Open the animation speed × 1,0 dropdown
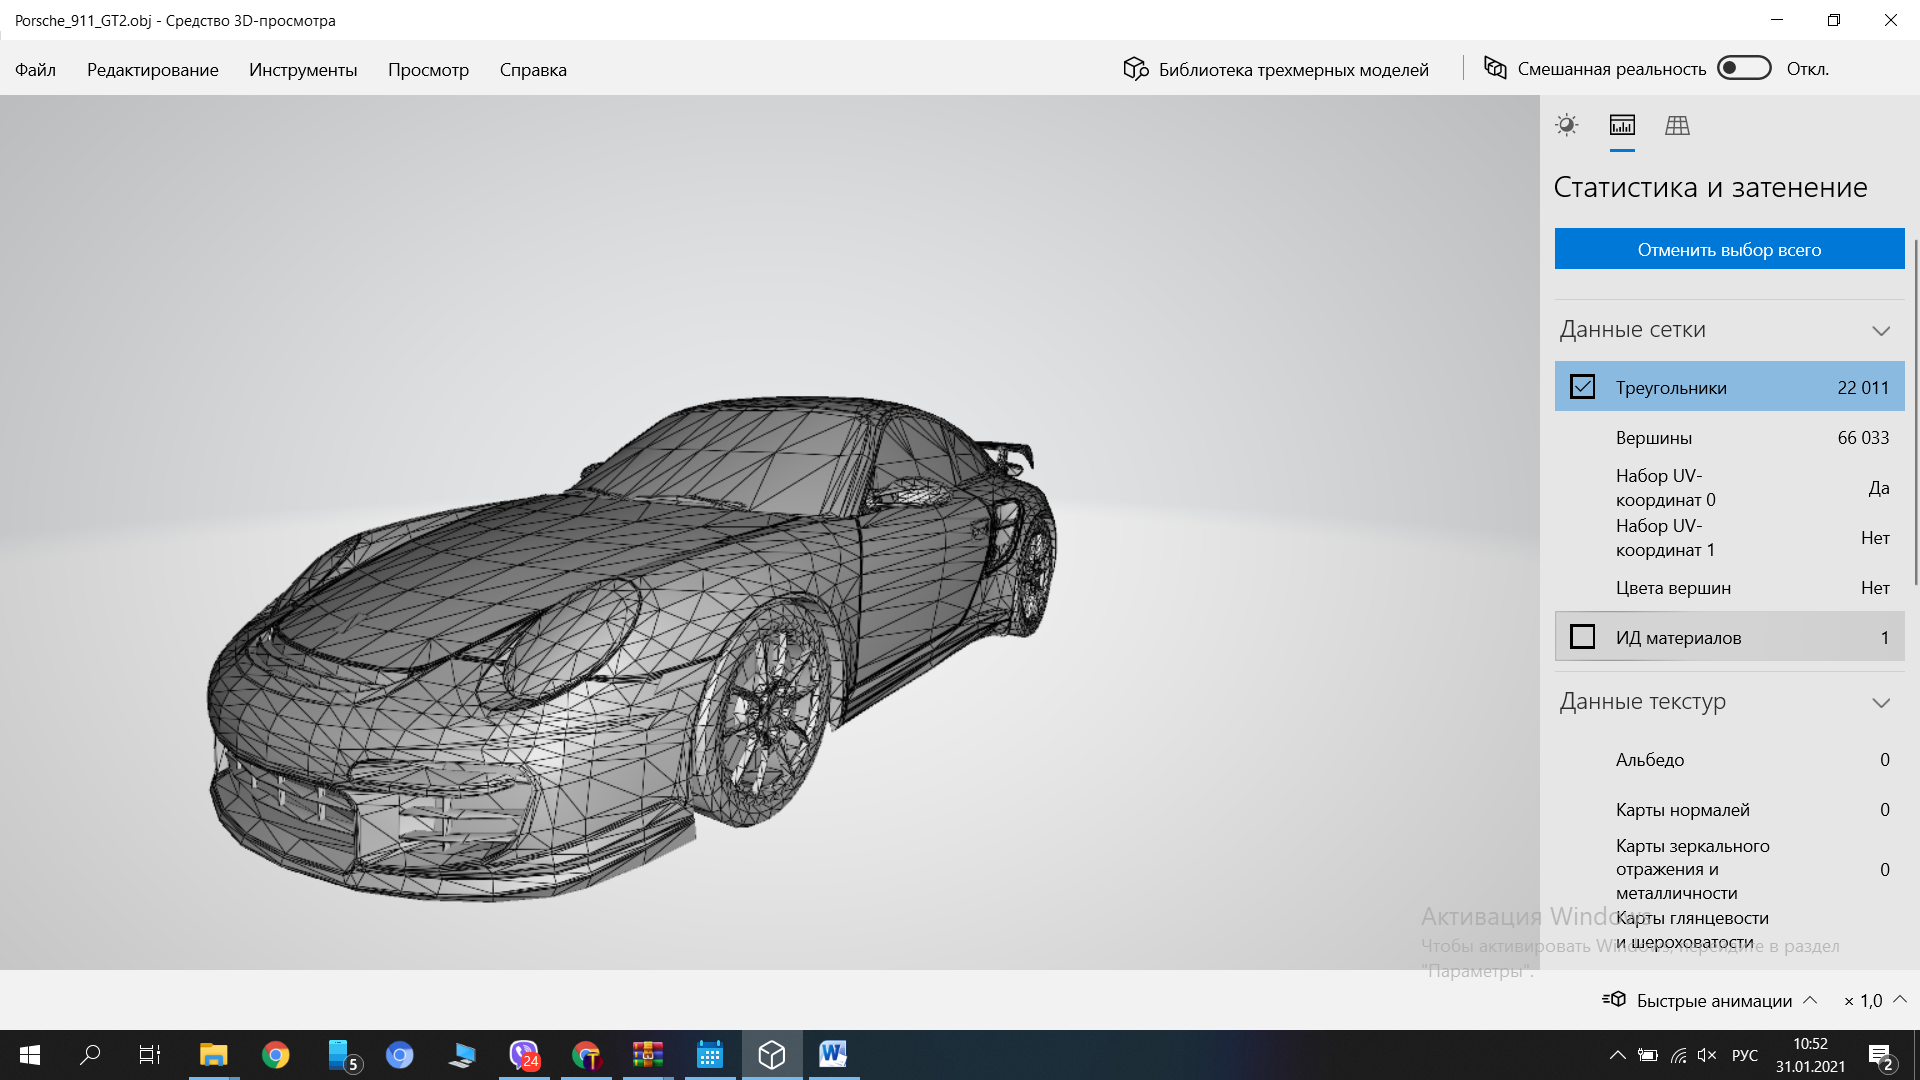The image size is (1920, 1080). [1900, 999]
